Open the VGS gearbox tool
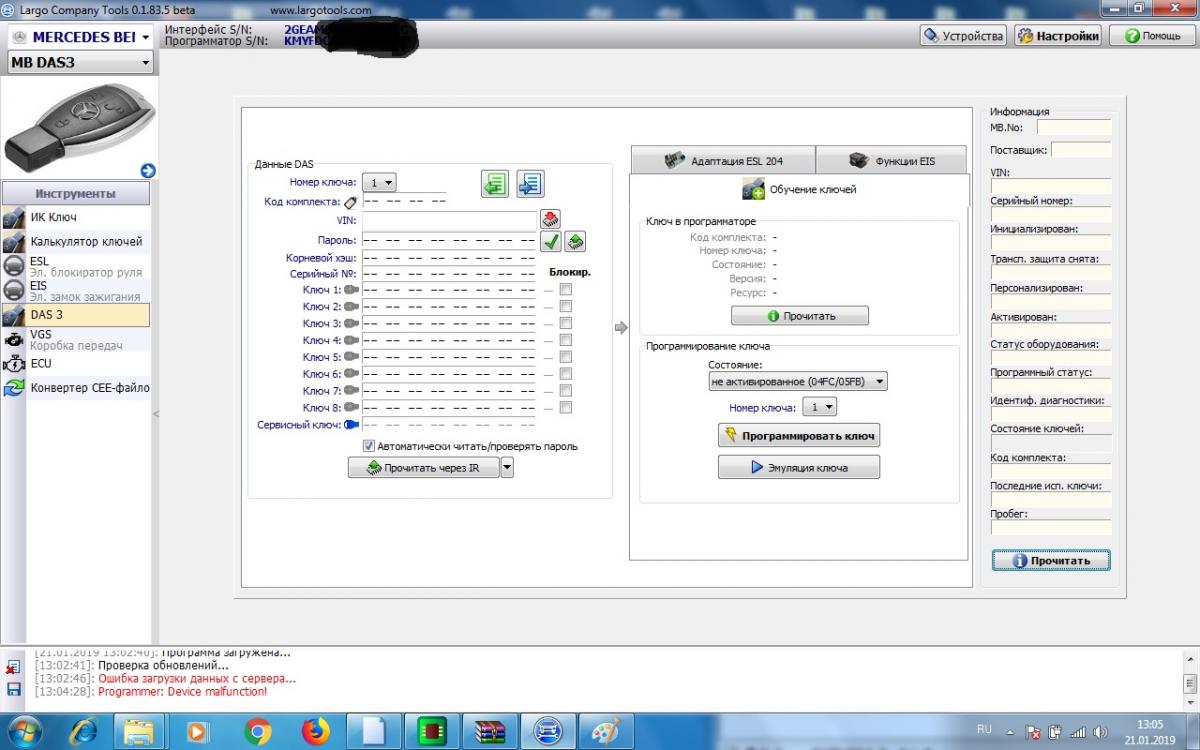 [x=75, y=339]
